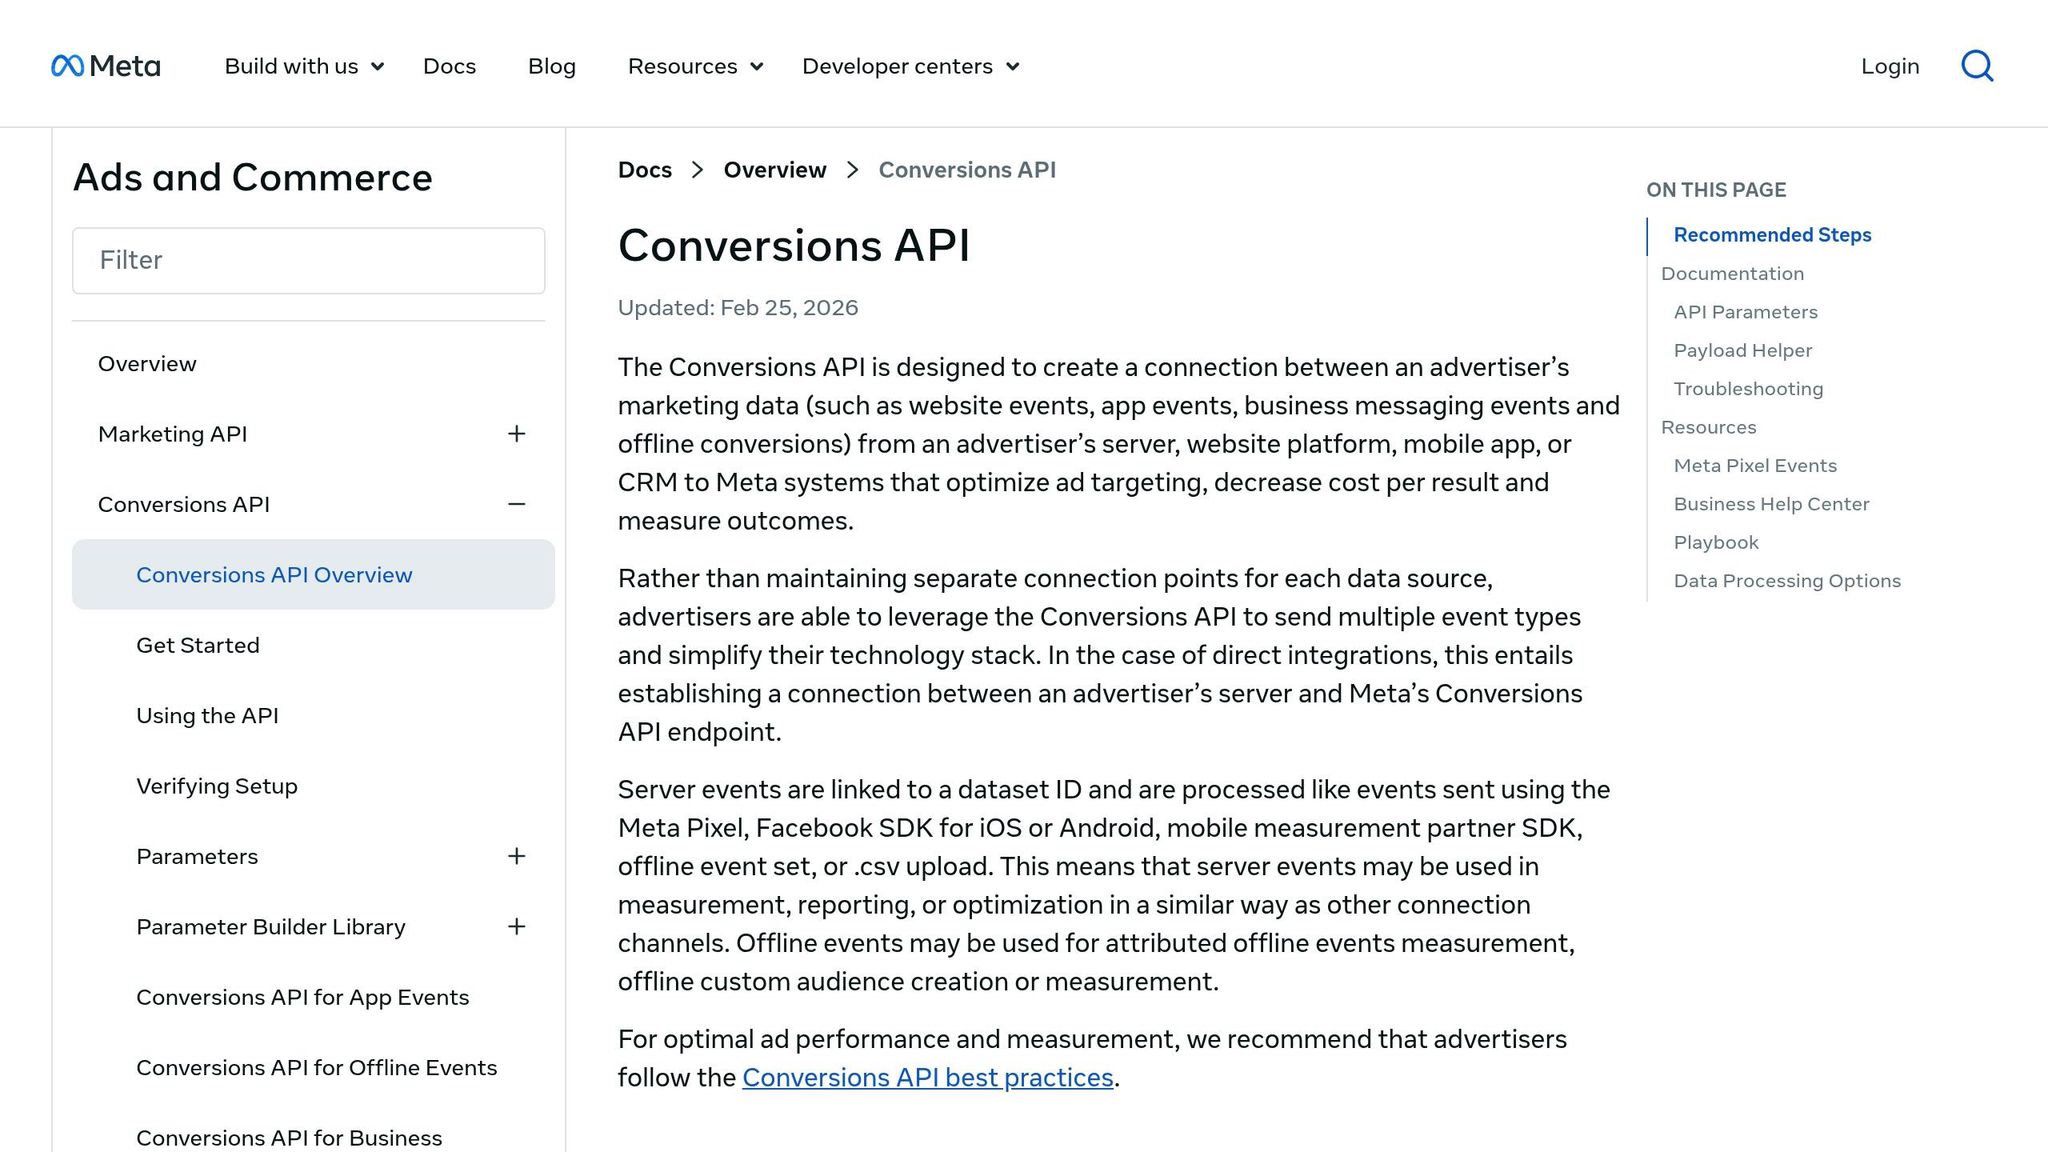This screenshot has height=1152, width=2048.
Task: Open the search magnifier icon
Action: (x=1977, y=66)
